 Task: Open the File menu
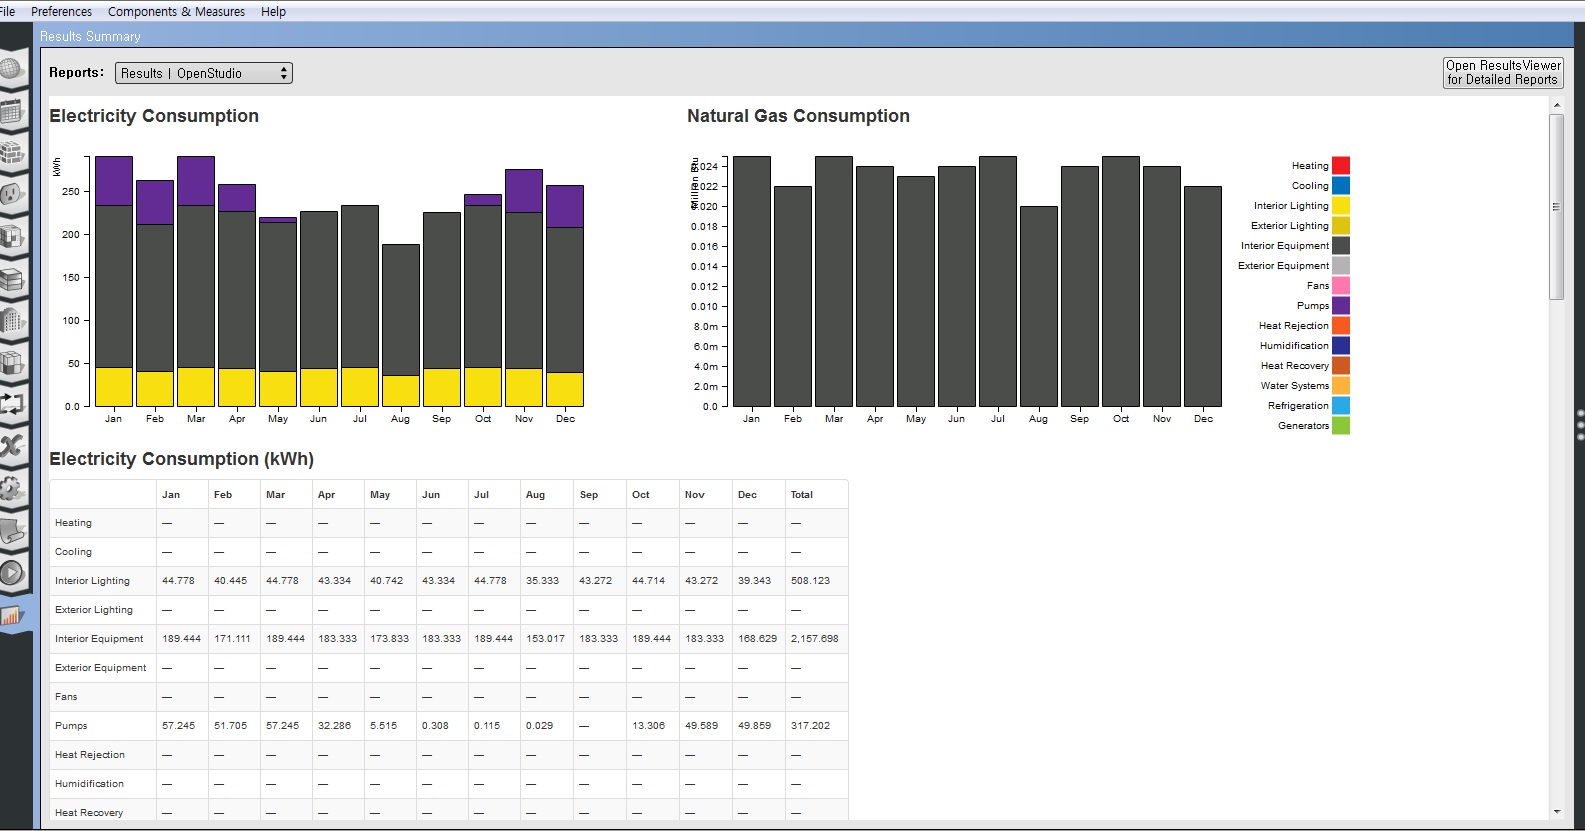coord(7,12)
